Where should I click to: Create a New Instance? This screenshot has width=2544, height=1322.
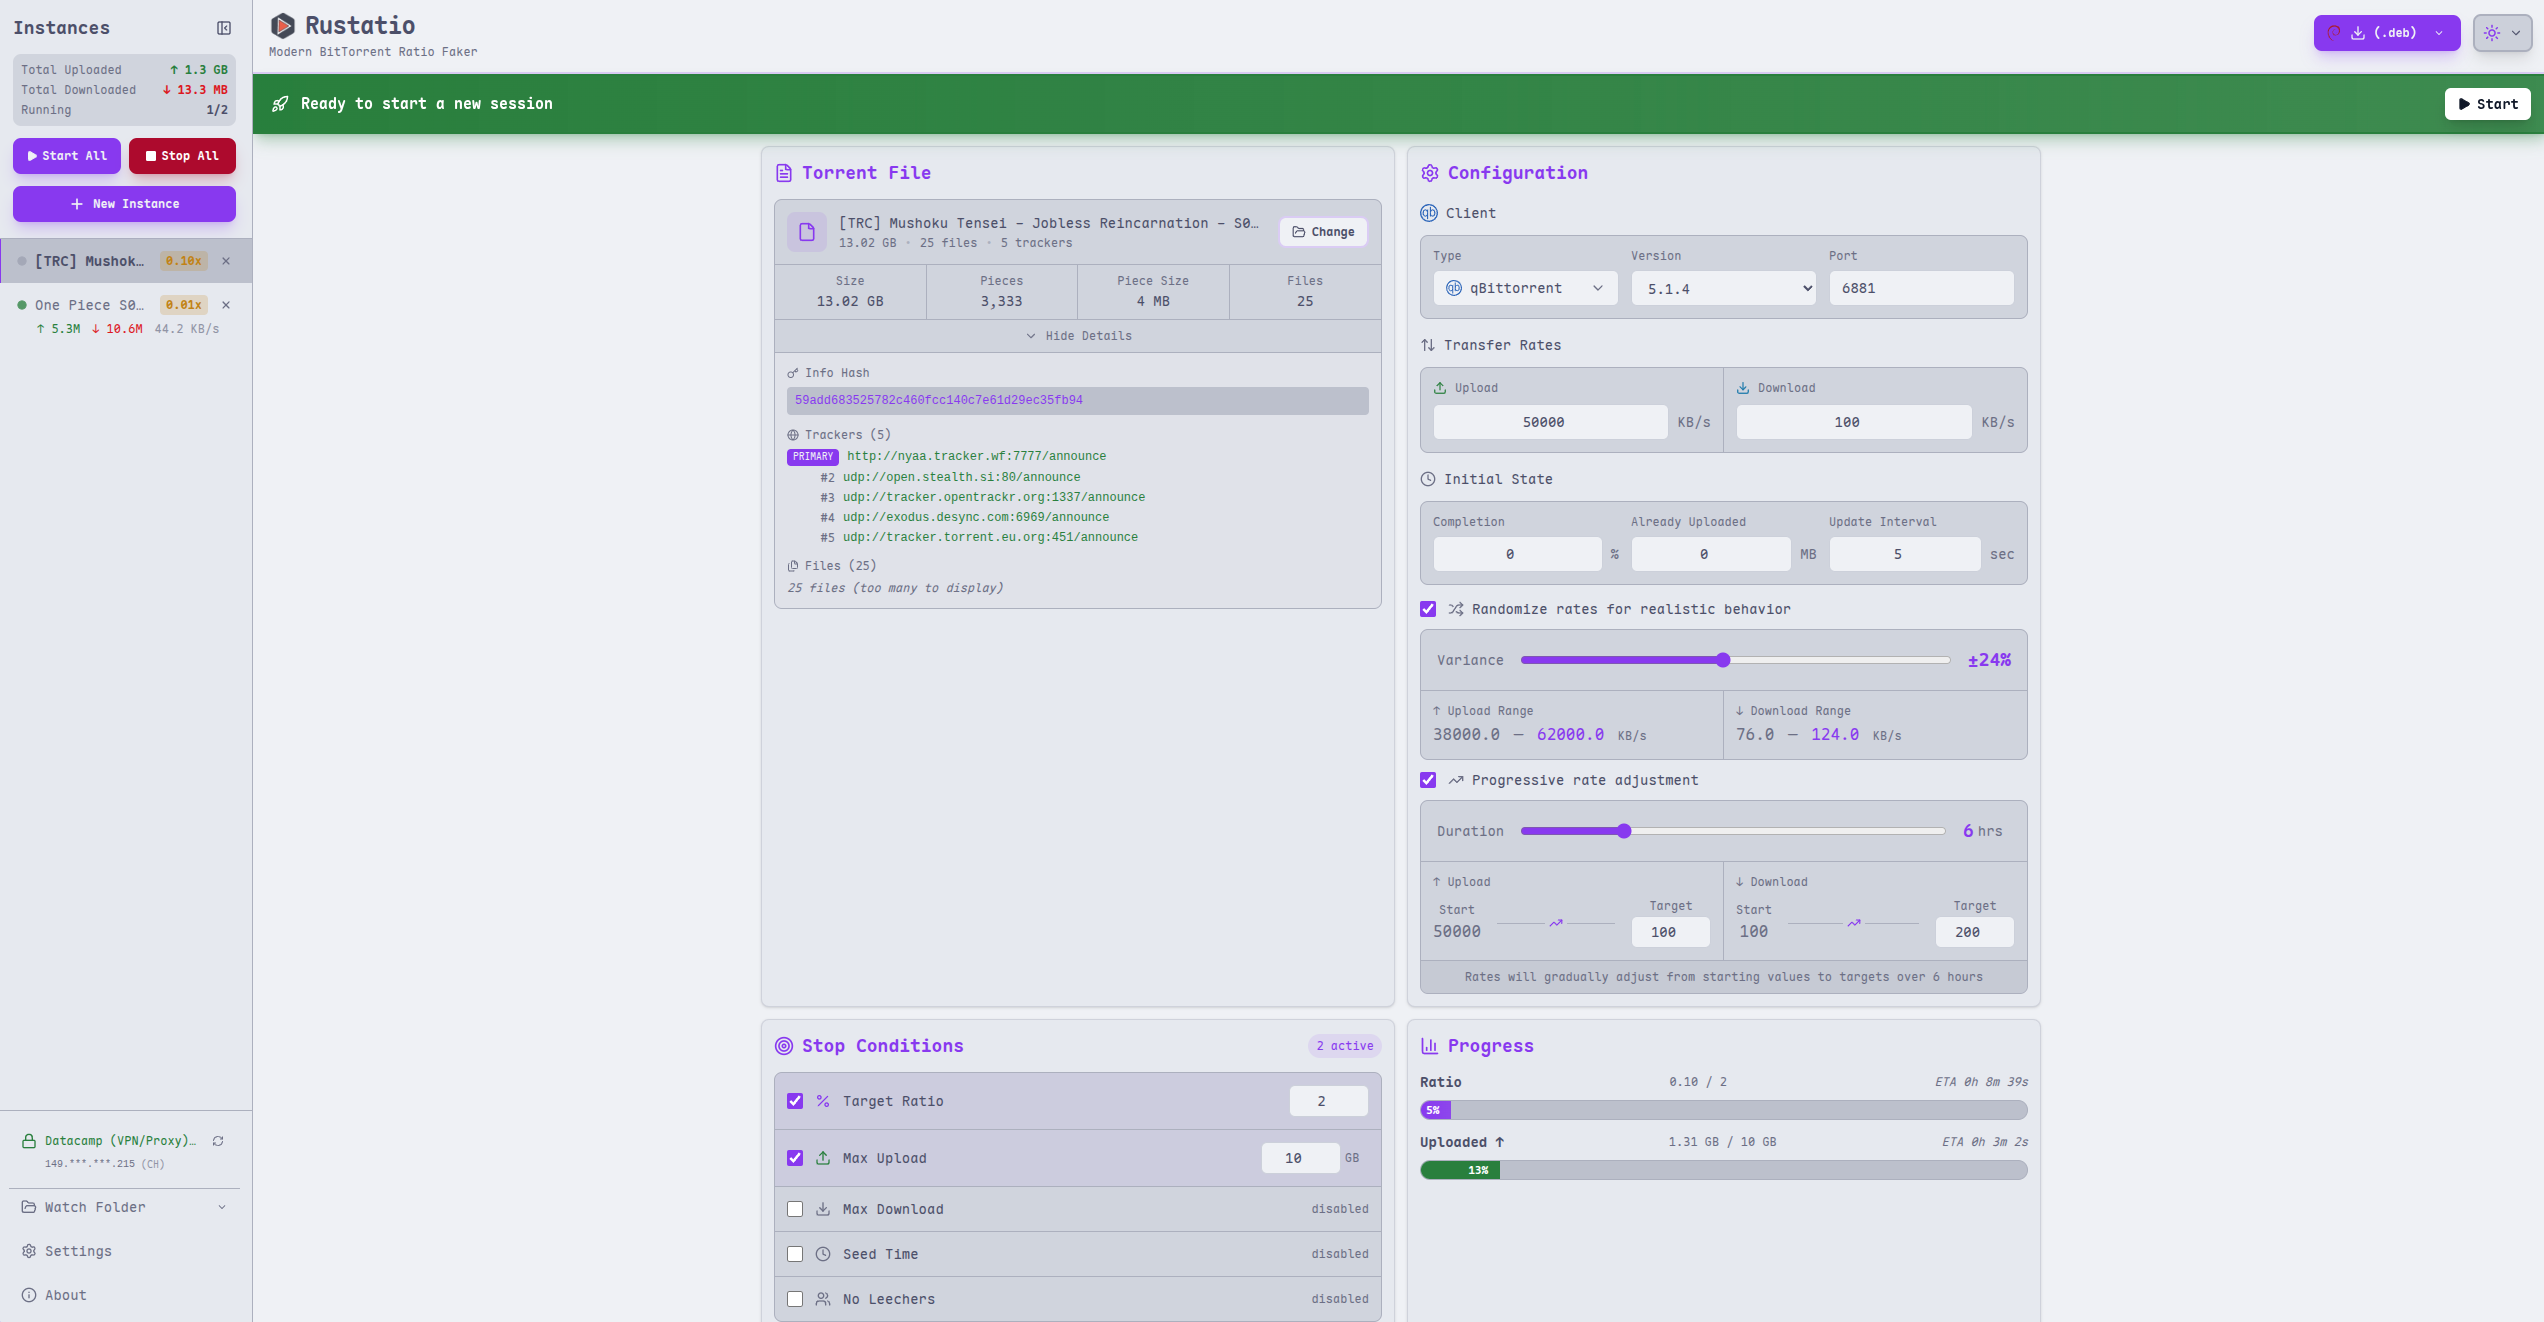pos(124,204)
